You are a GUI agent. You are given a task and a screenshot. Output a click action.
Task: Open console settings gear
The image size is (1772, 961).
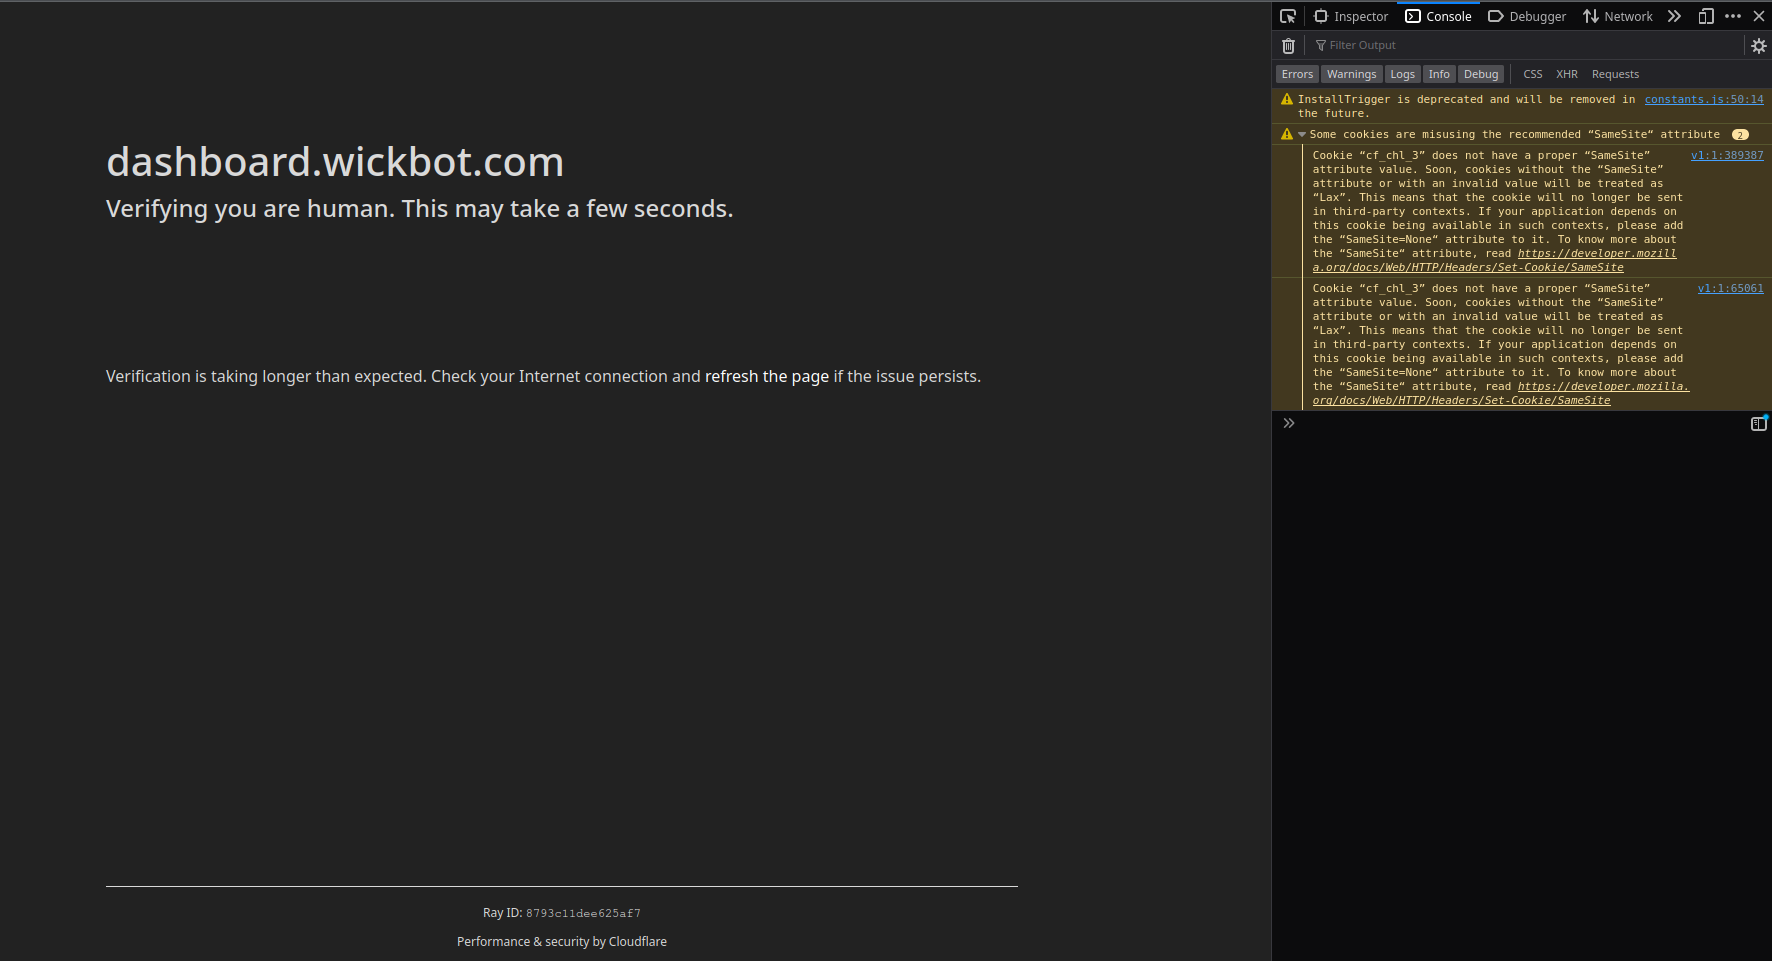pos(1759,45)
